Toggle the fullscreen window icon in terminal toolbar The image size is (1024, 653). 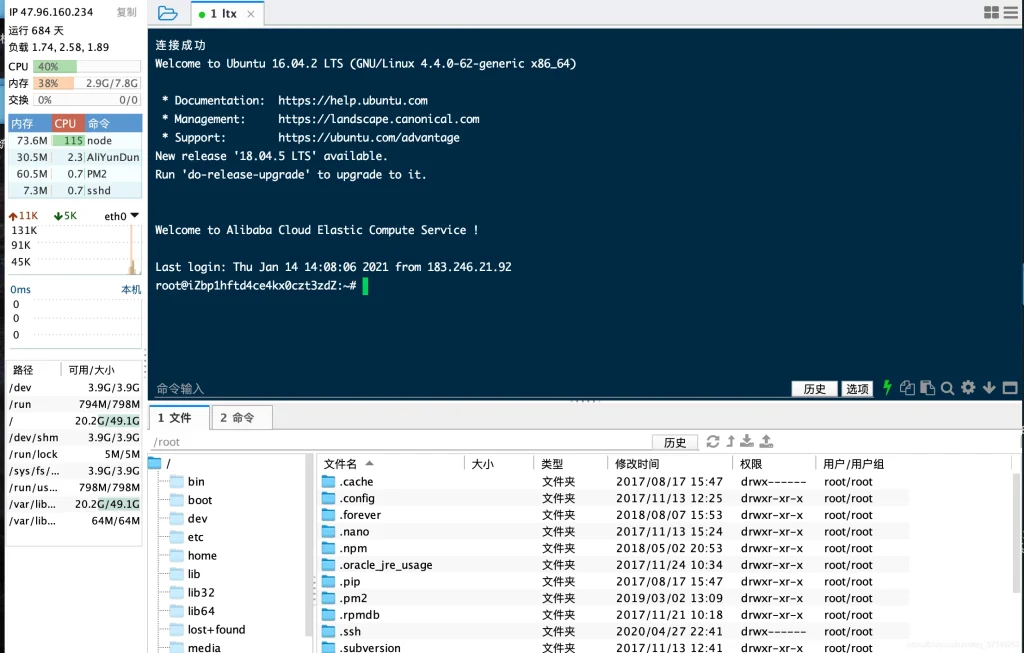point(1010,388)
